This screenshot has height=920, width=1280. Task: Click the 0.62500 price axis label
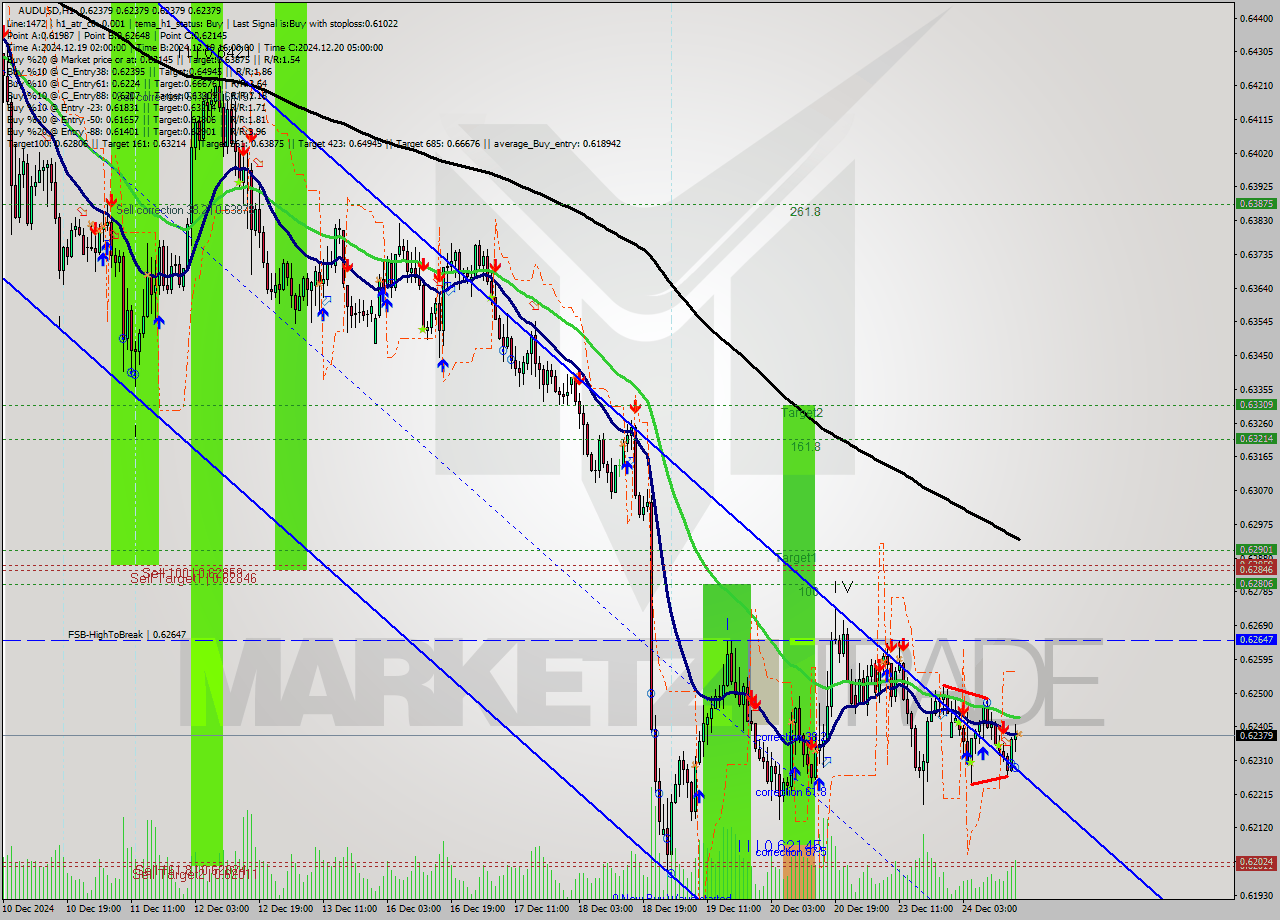pos(1256,693)
